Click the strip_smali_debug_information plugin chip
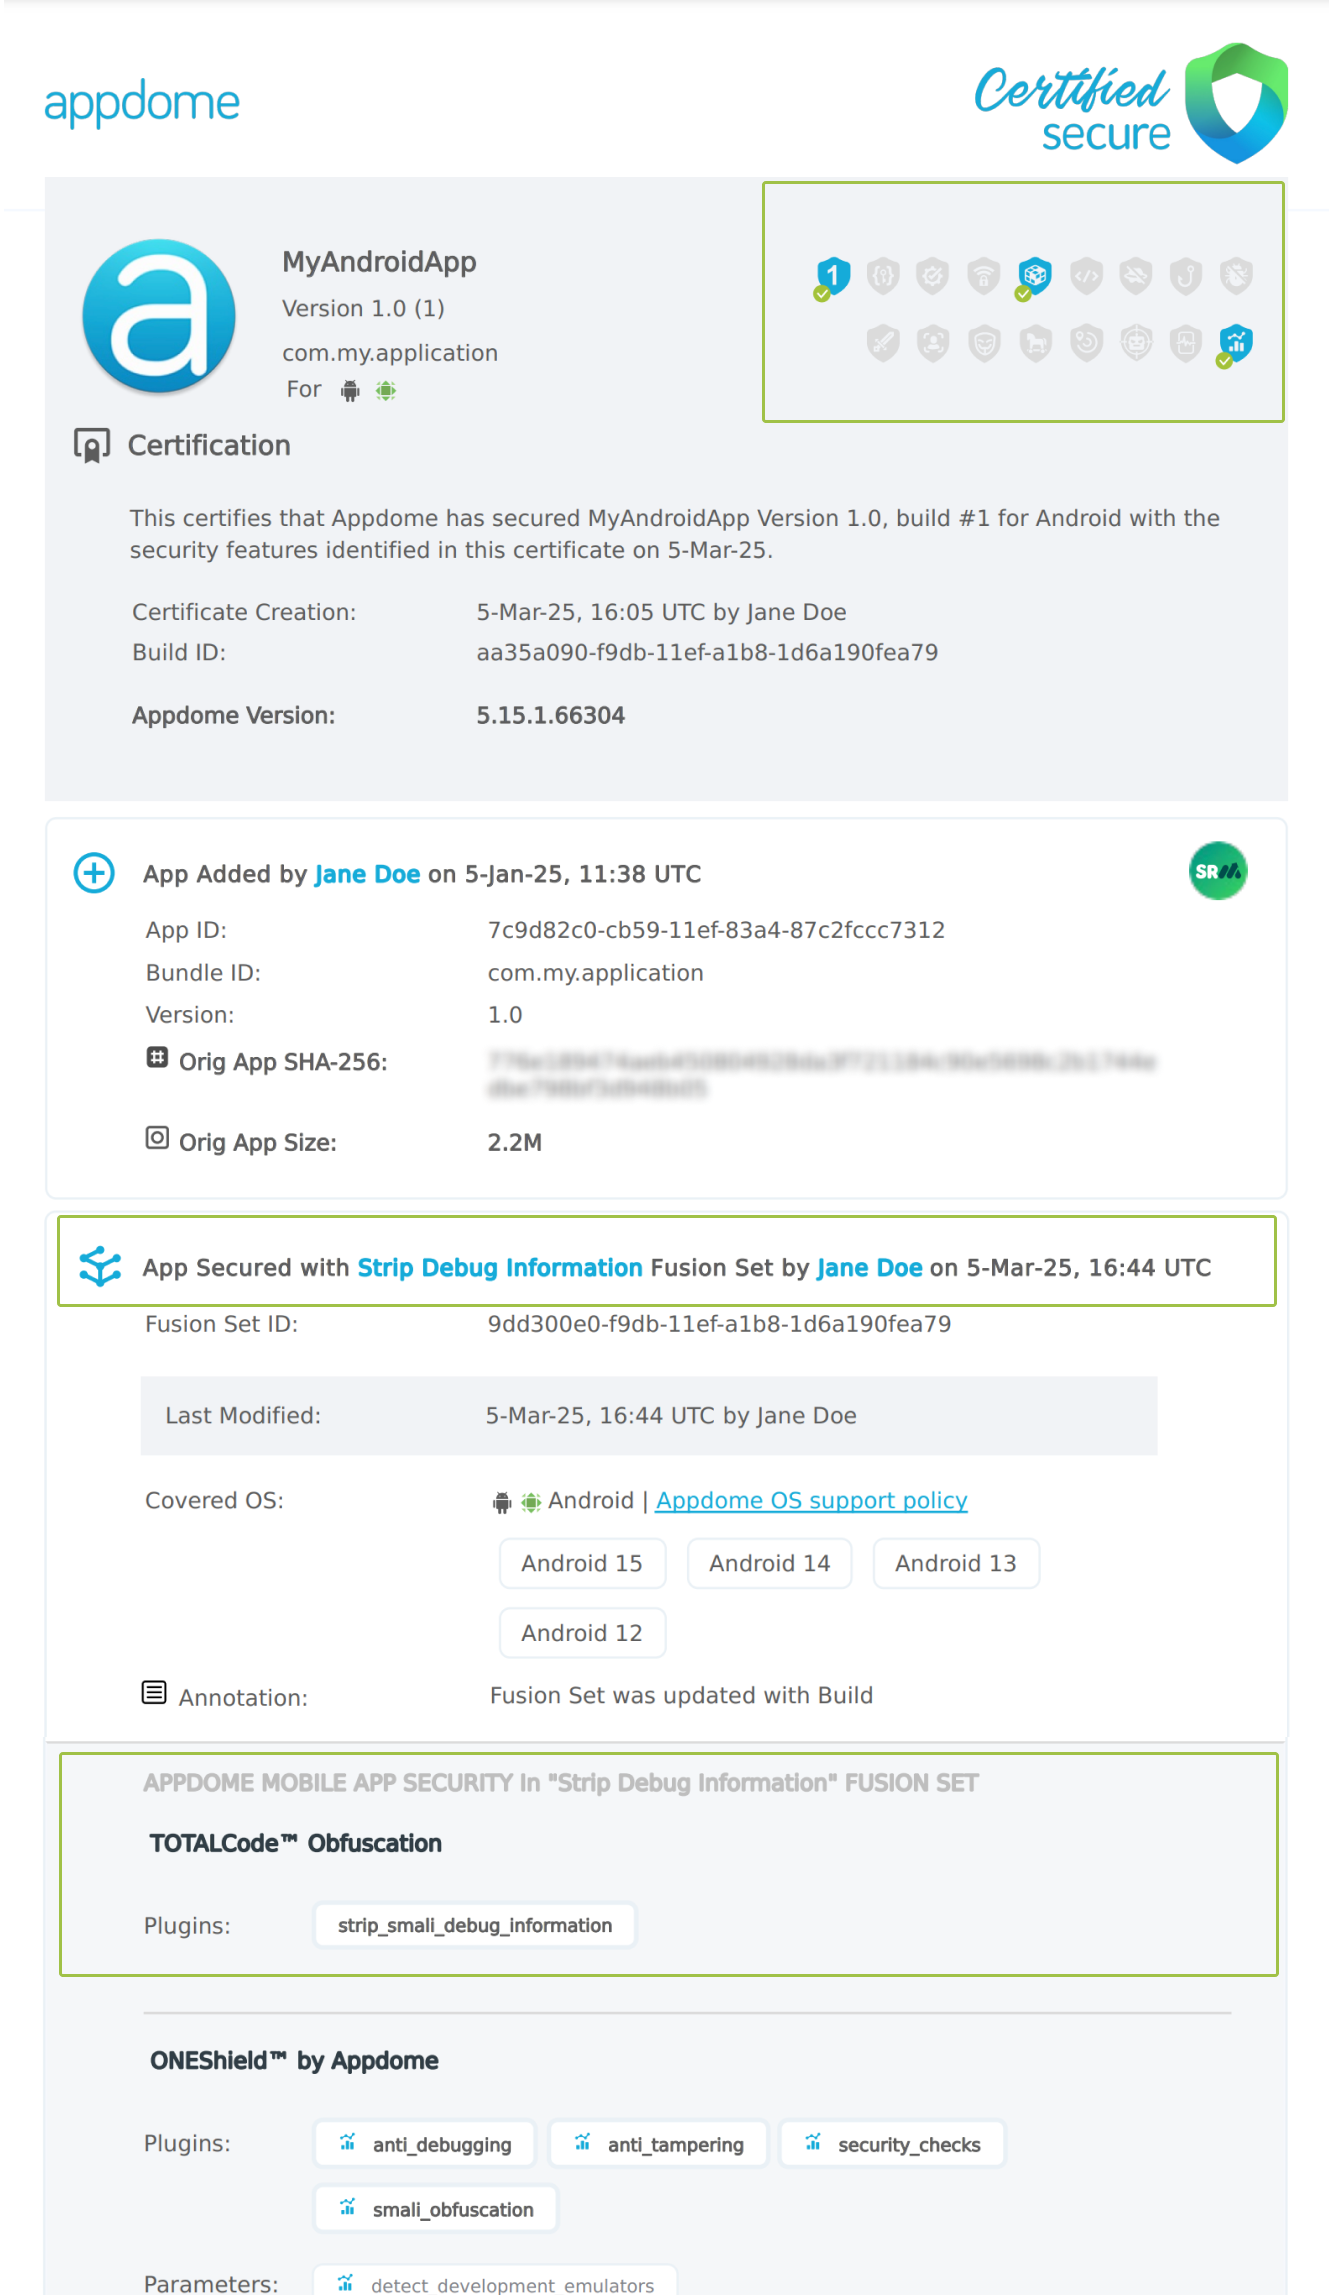Viewport: 1329px width, 2295px height. coord(475,1925)
